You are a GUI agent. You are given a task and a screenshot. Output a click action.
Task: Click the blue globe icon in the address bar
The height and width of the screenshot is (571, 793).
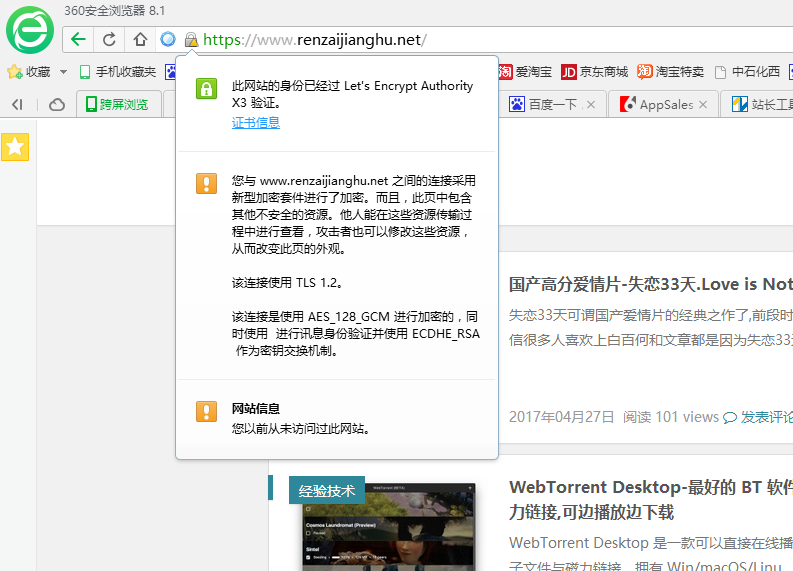click(168, 39)
